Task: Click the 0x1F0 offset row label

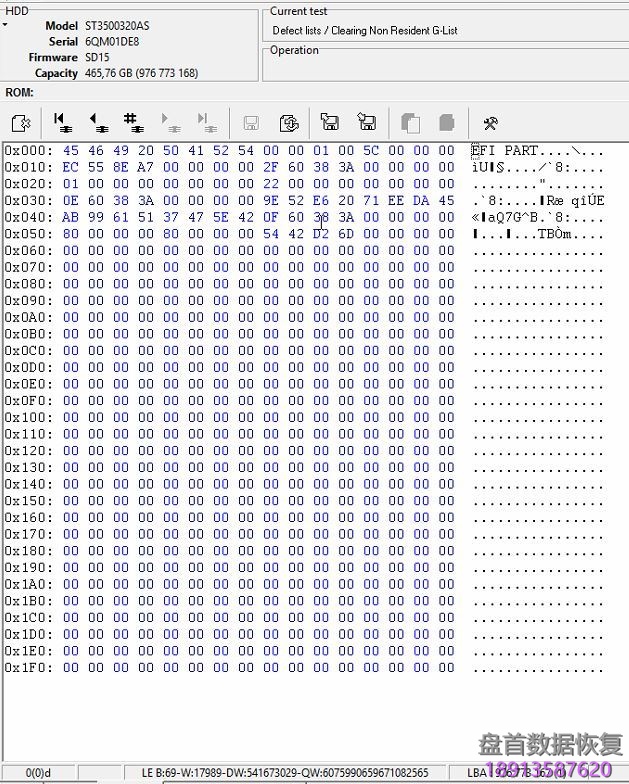Action: [x=26, y=668]
